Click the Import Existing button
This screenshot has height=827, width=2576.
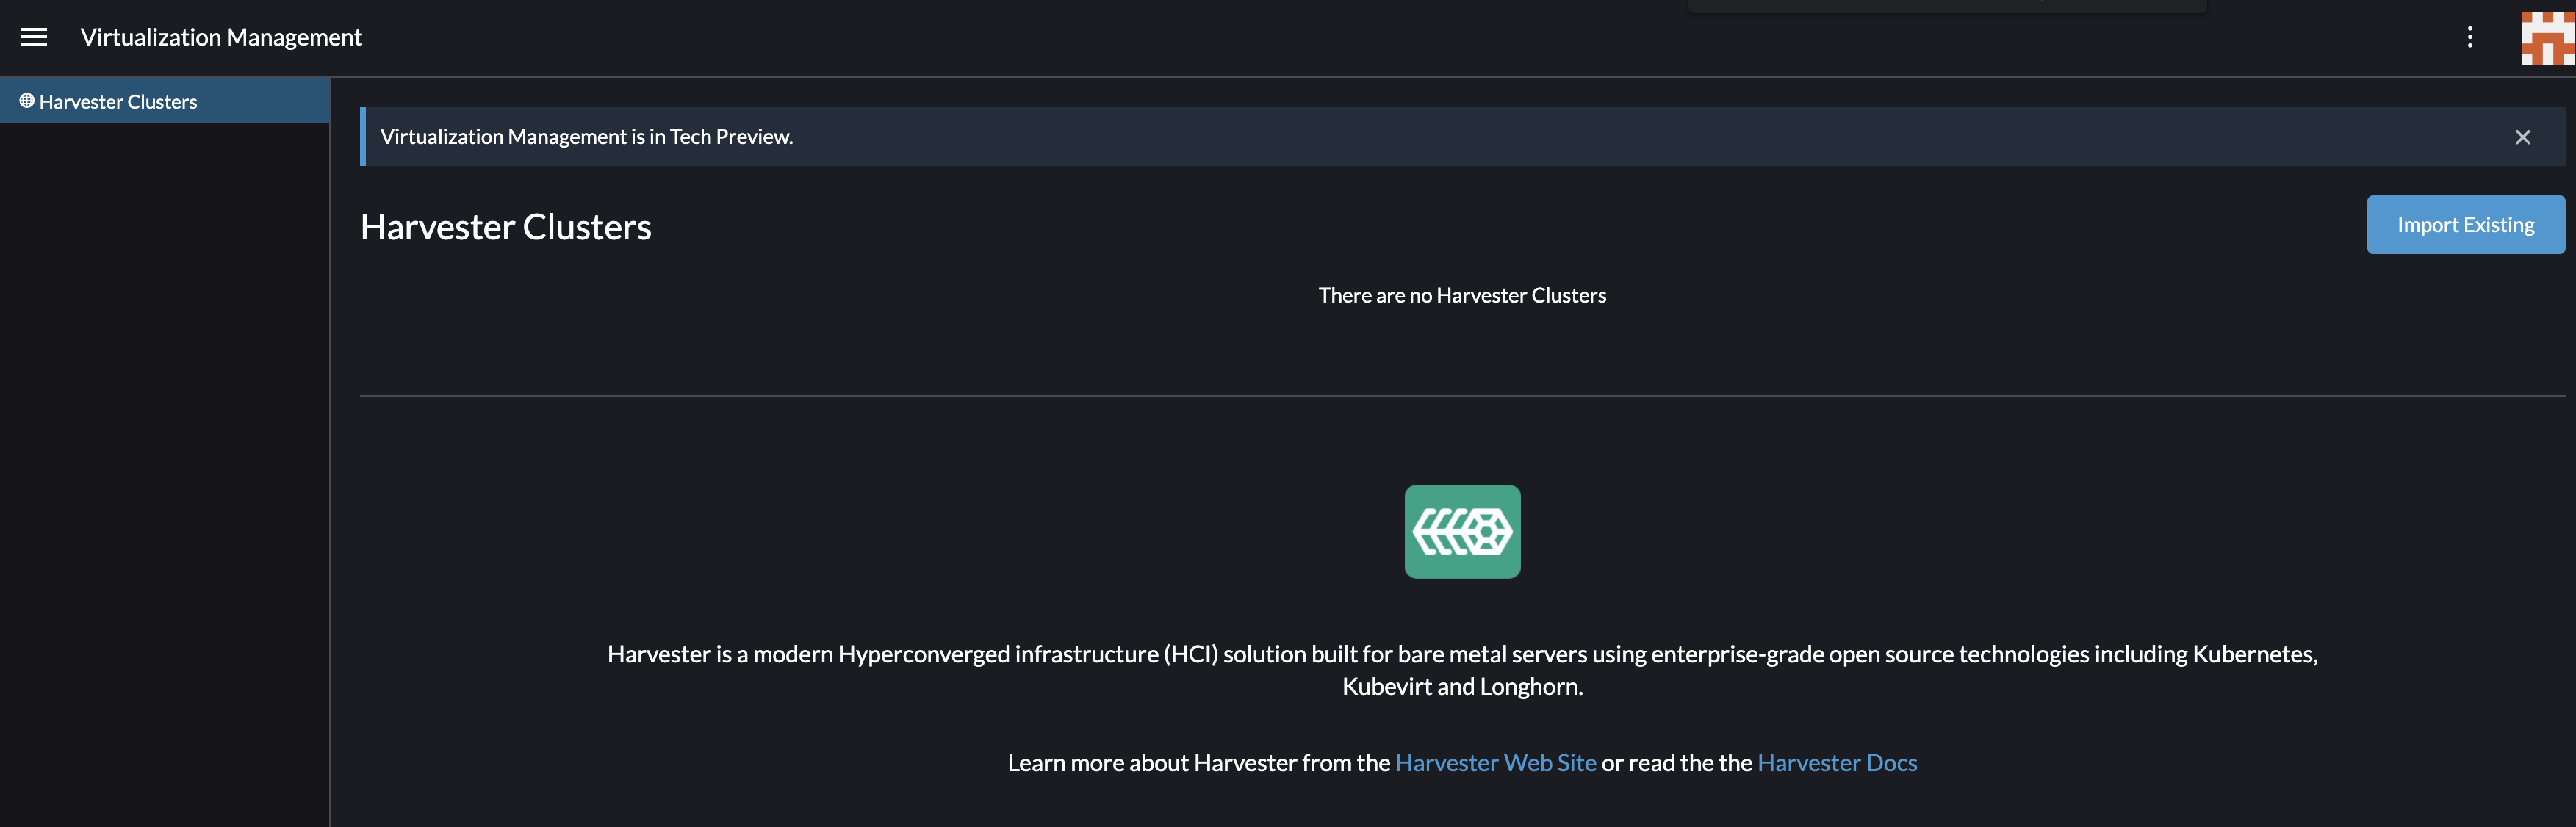click(x=2465, y=224)
